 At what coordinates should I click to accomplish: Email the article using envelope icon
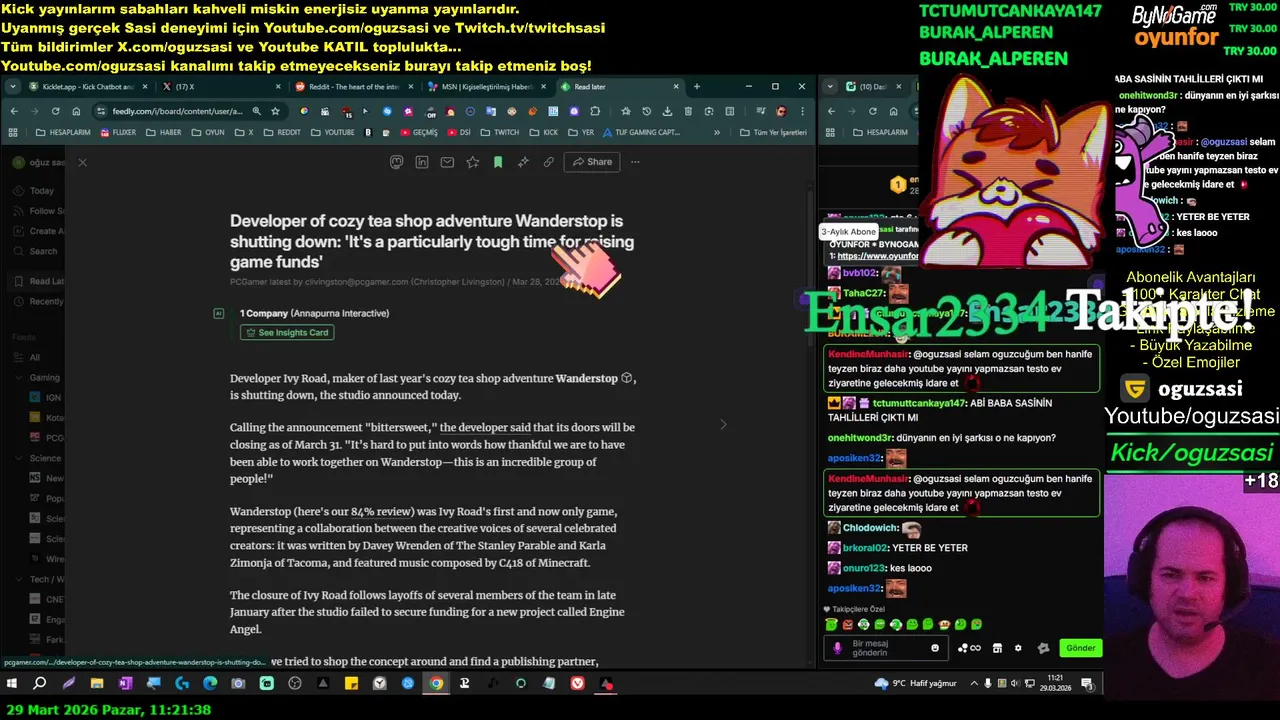[447, 162]
